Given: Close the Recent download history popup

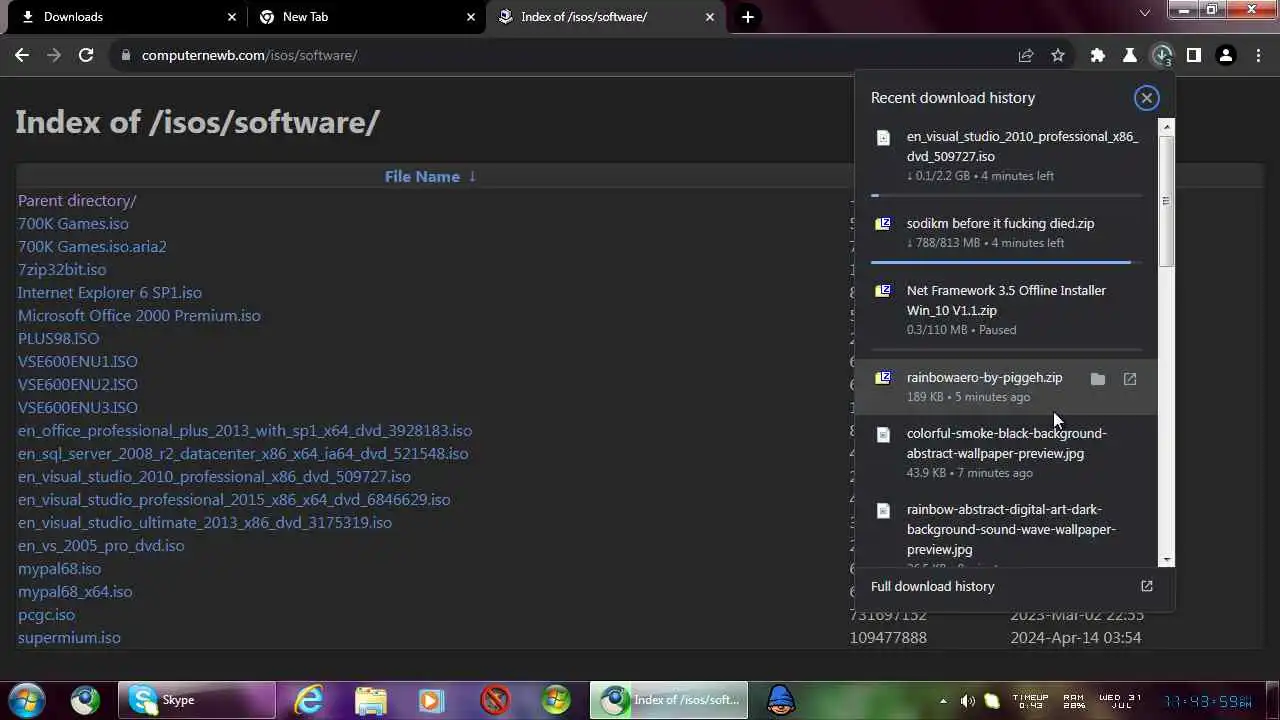Looking at the screenshot, I should click(1146, 97).
